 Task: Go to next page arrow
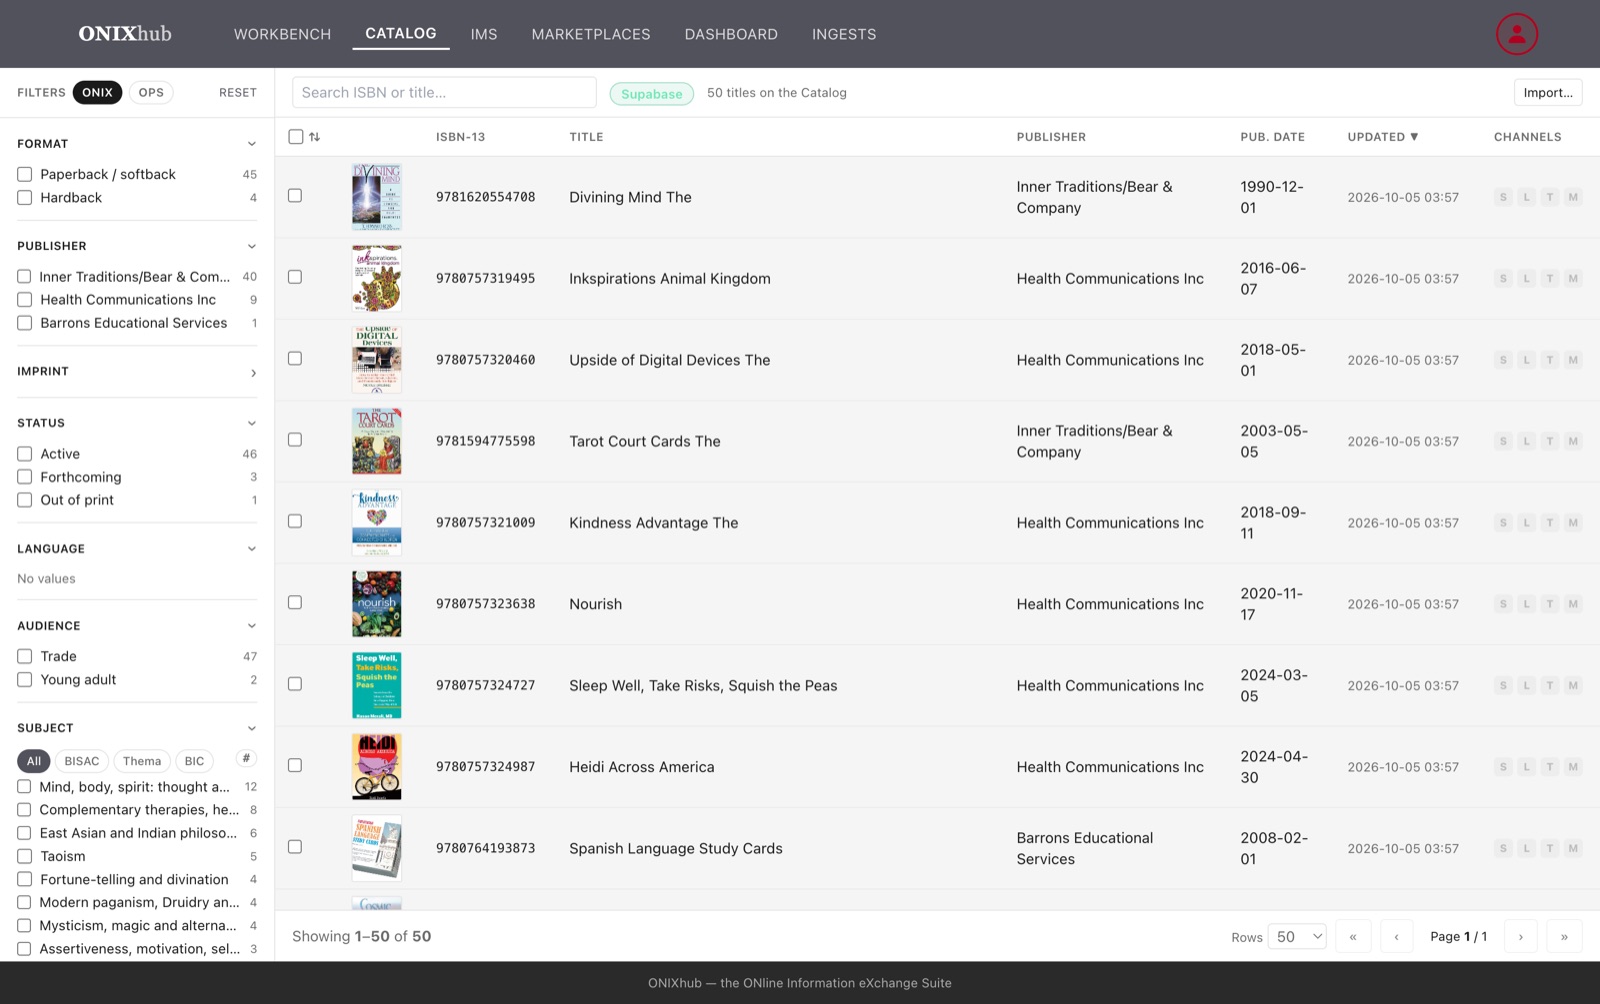click(x=1521, y=937)
